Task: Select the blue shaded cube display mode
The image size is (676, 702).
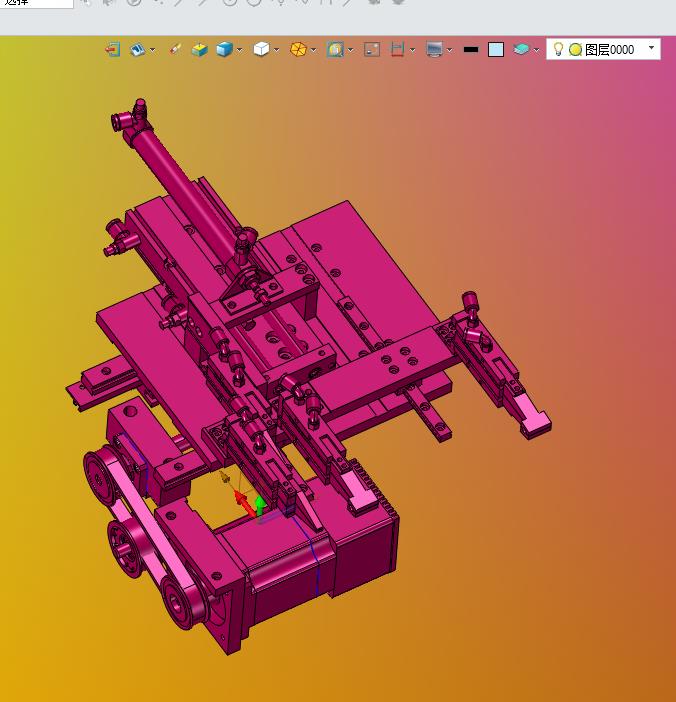Action: point(224,49)
